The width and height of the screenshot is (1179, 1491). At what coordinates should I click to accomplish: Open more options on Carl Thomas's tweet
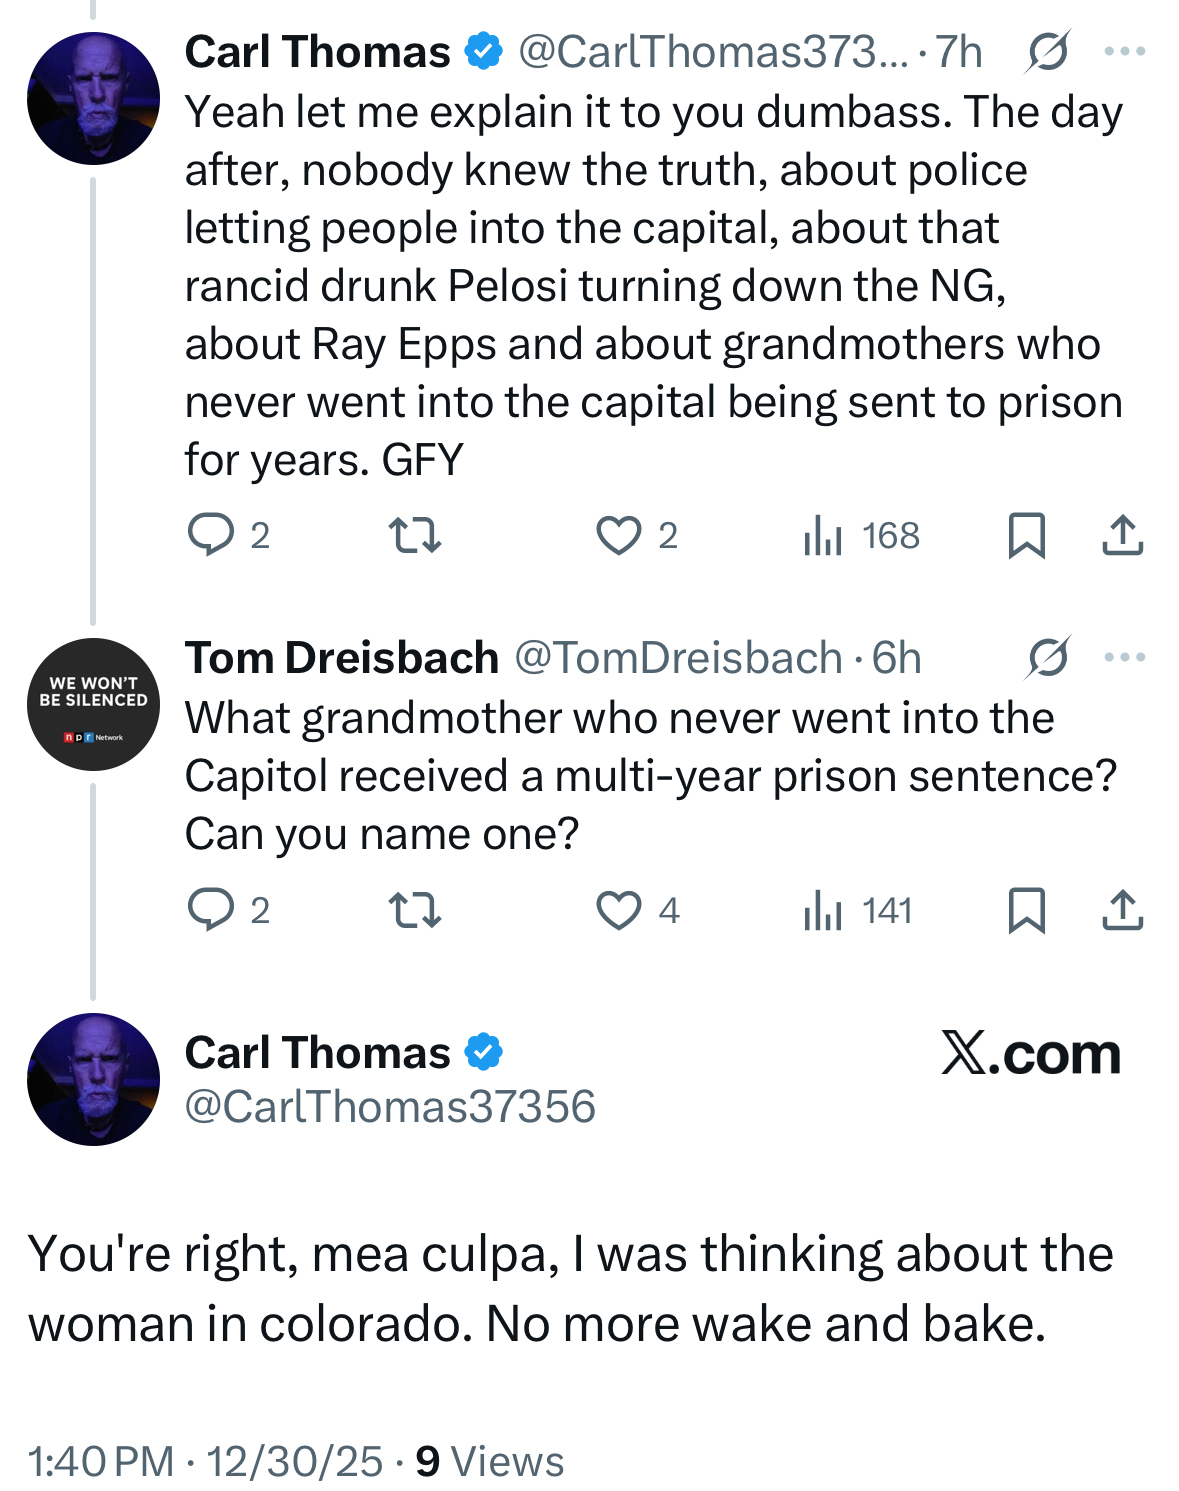[1124, 52]
